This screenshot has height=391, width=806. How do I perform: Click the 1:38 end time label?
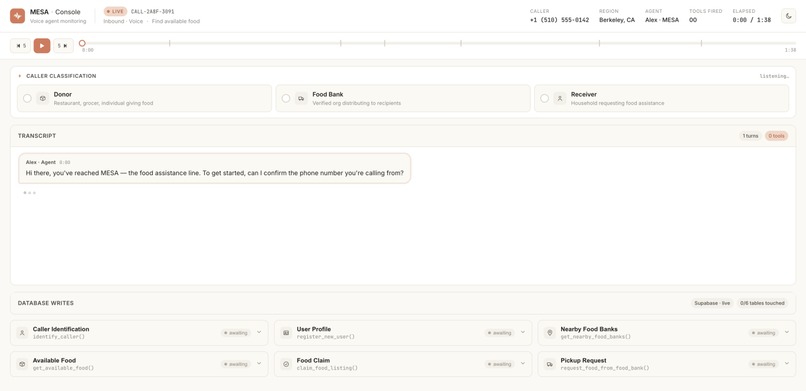click(790, 50)
